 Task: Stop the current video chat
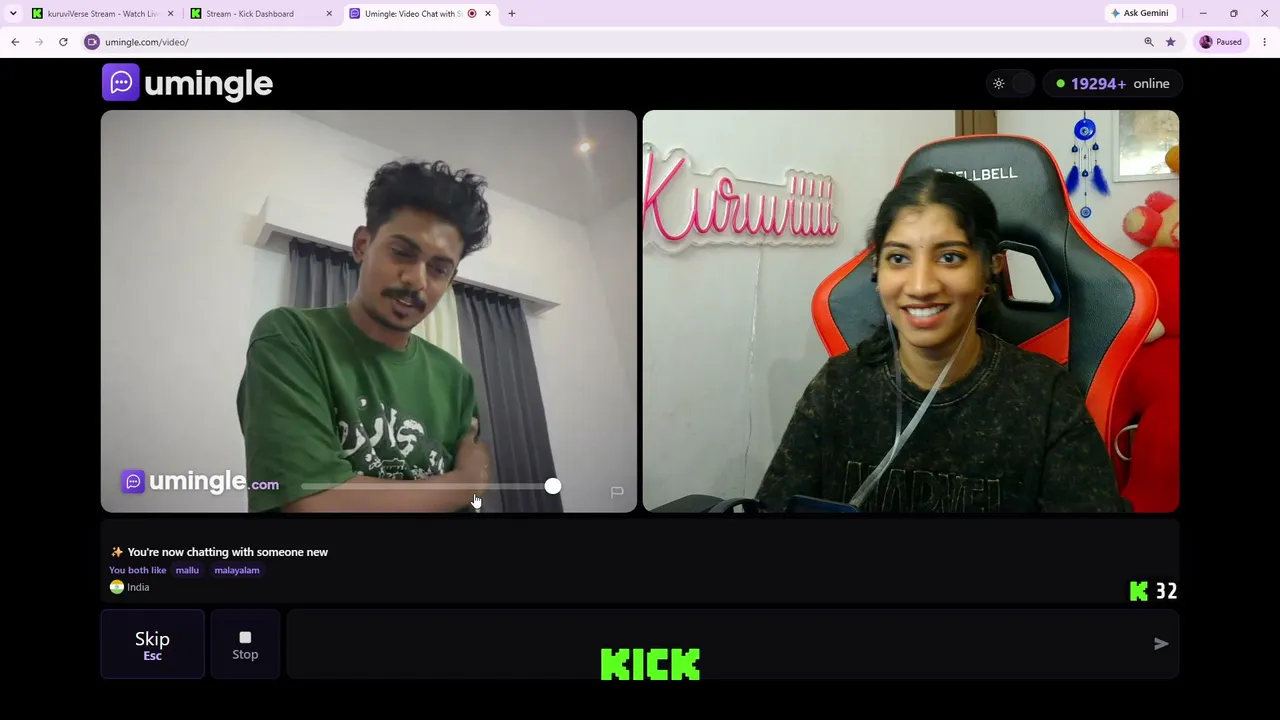pyautogui.click(x=245, y=644)
